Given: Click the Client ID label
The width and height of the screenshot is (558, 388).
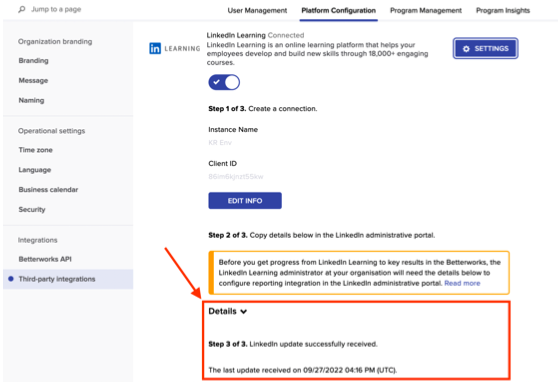Looking at the screenshot, I should point(222,164).
